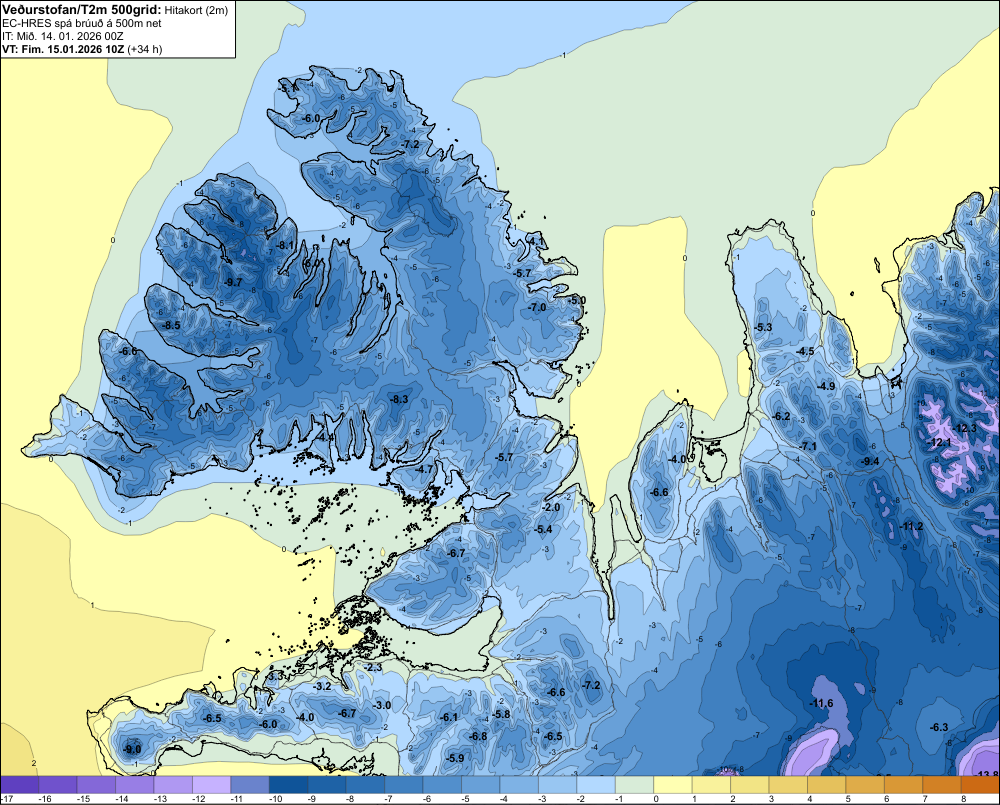Click the '-3.2' temperature label

point(323,686)
